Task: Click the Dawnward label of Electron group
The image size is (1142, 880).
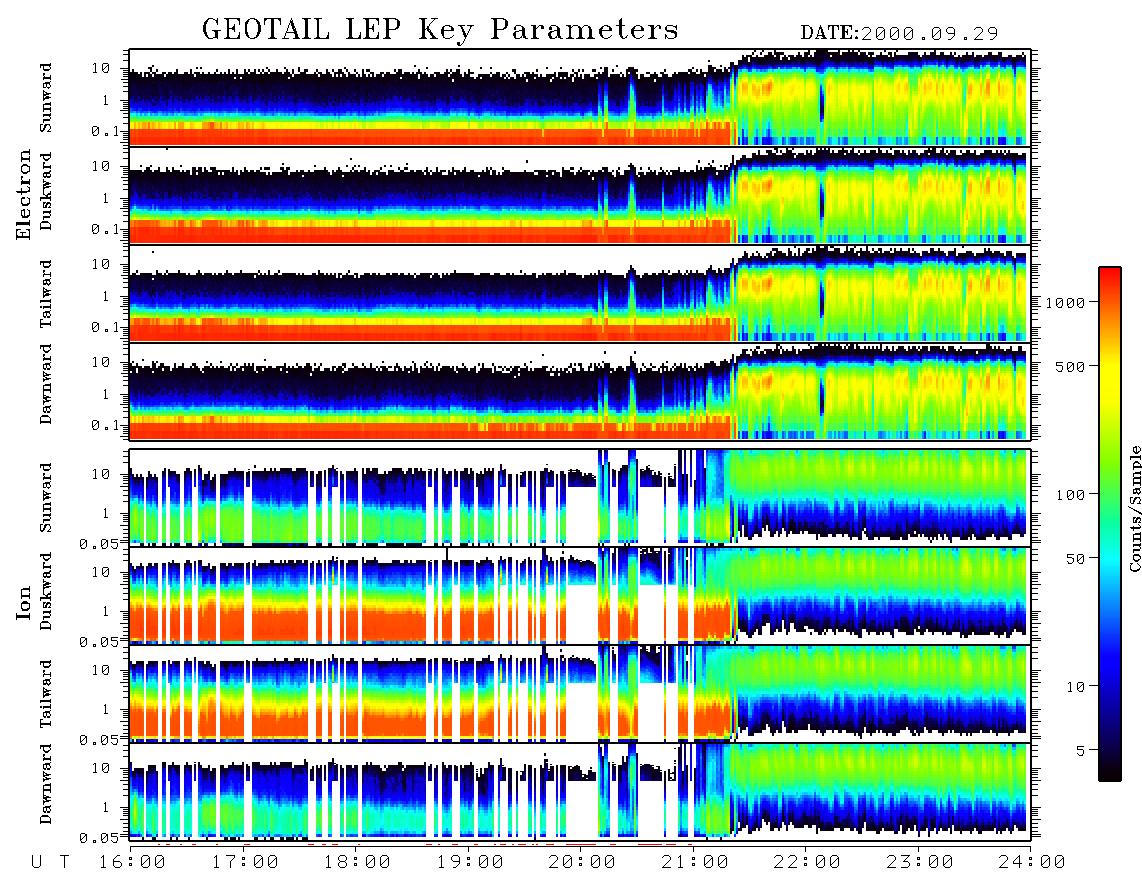Action: point(46,384)
